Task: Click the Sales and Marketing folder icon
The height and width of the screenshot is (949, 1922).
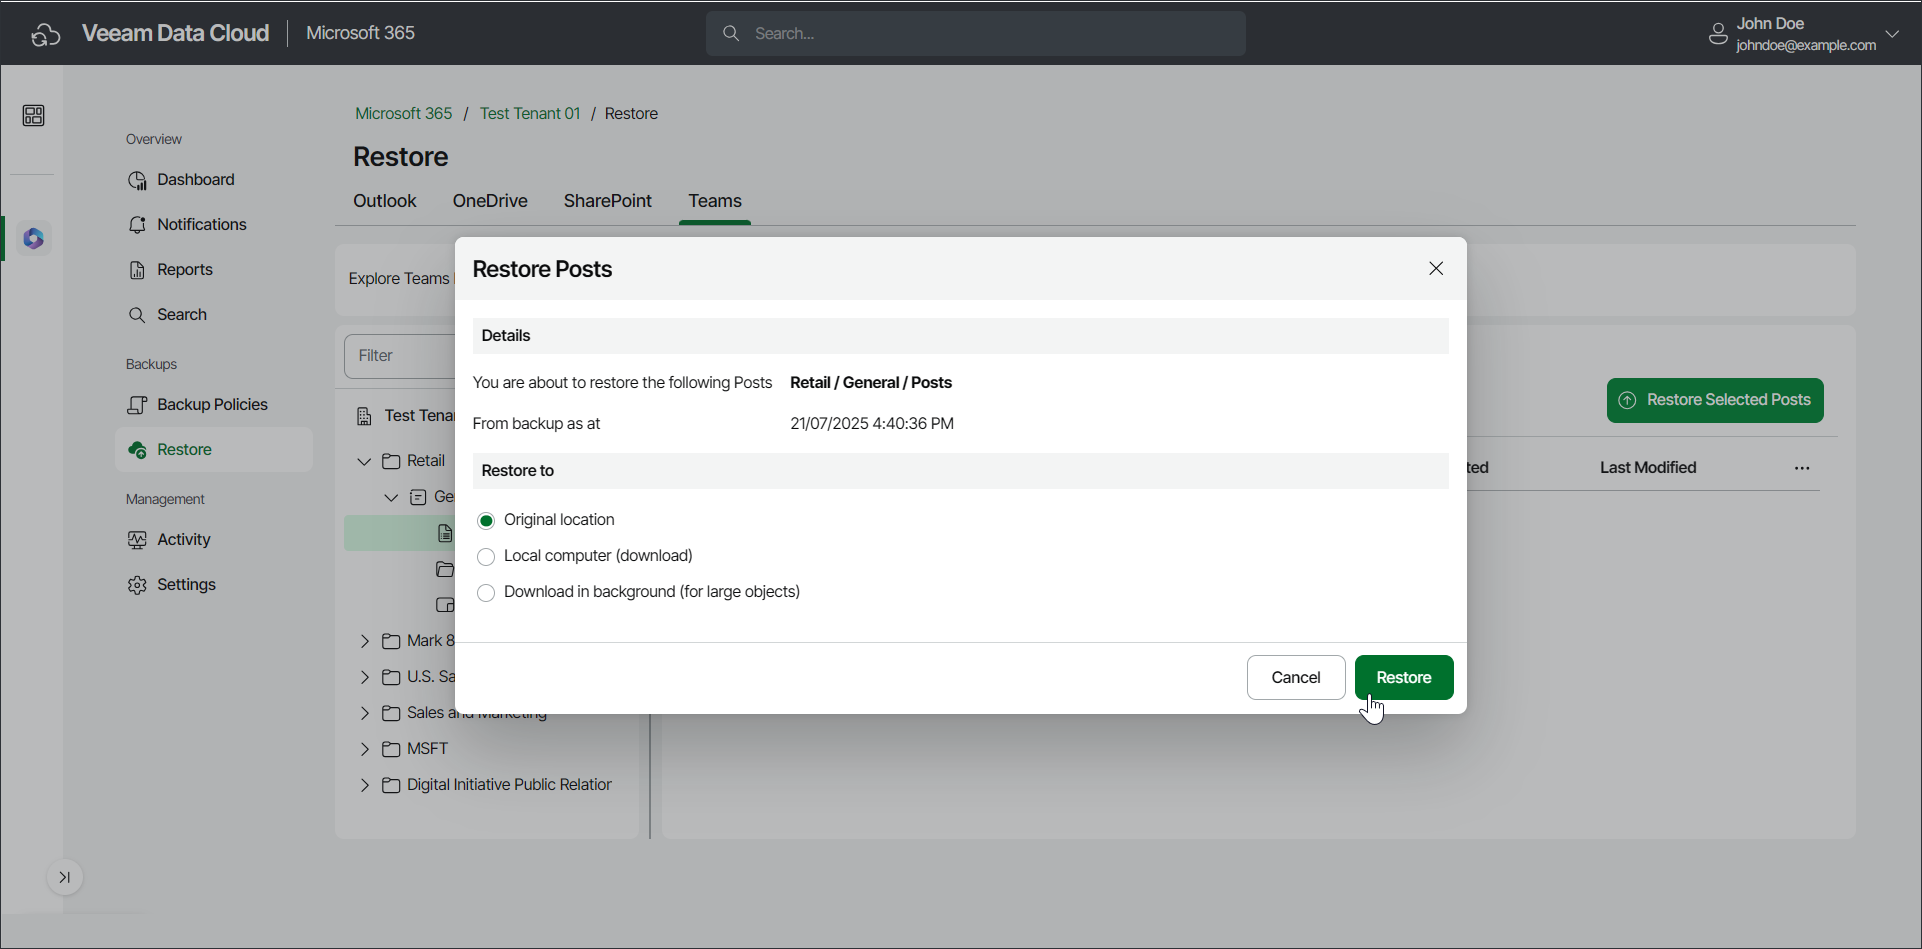Action: pyautogui.click(x=391, y=713)
